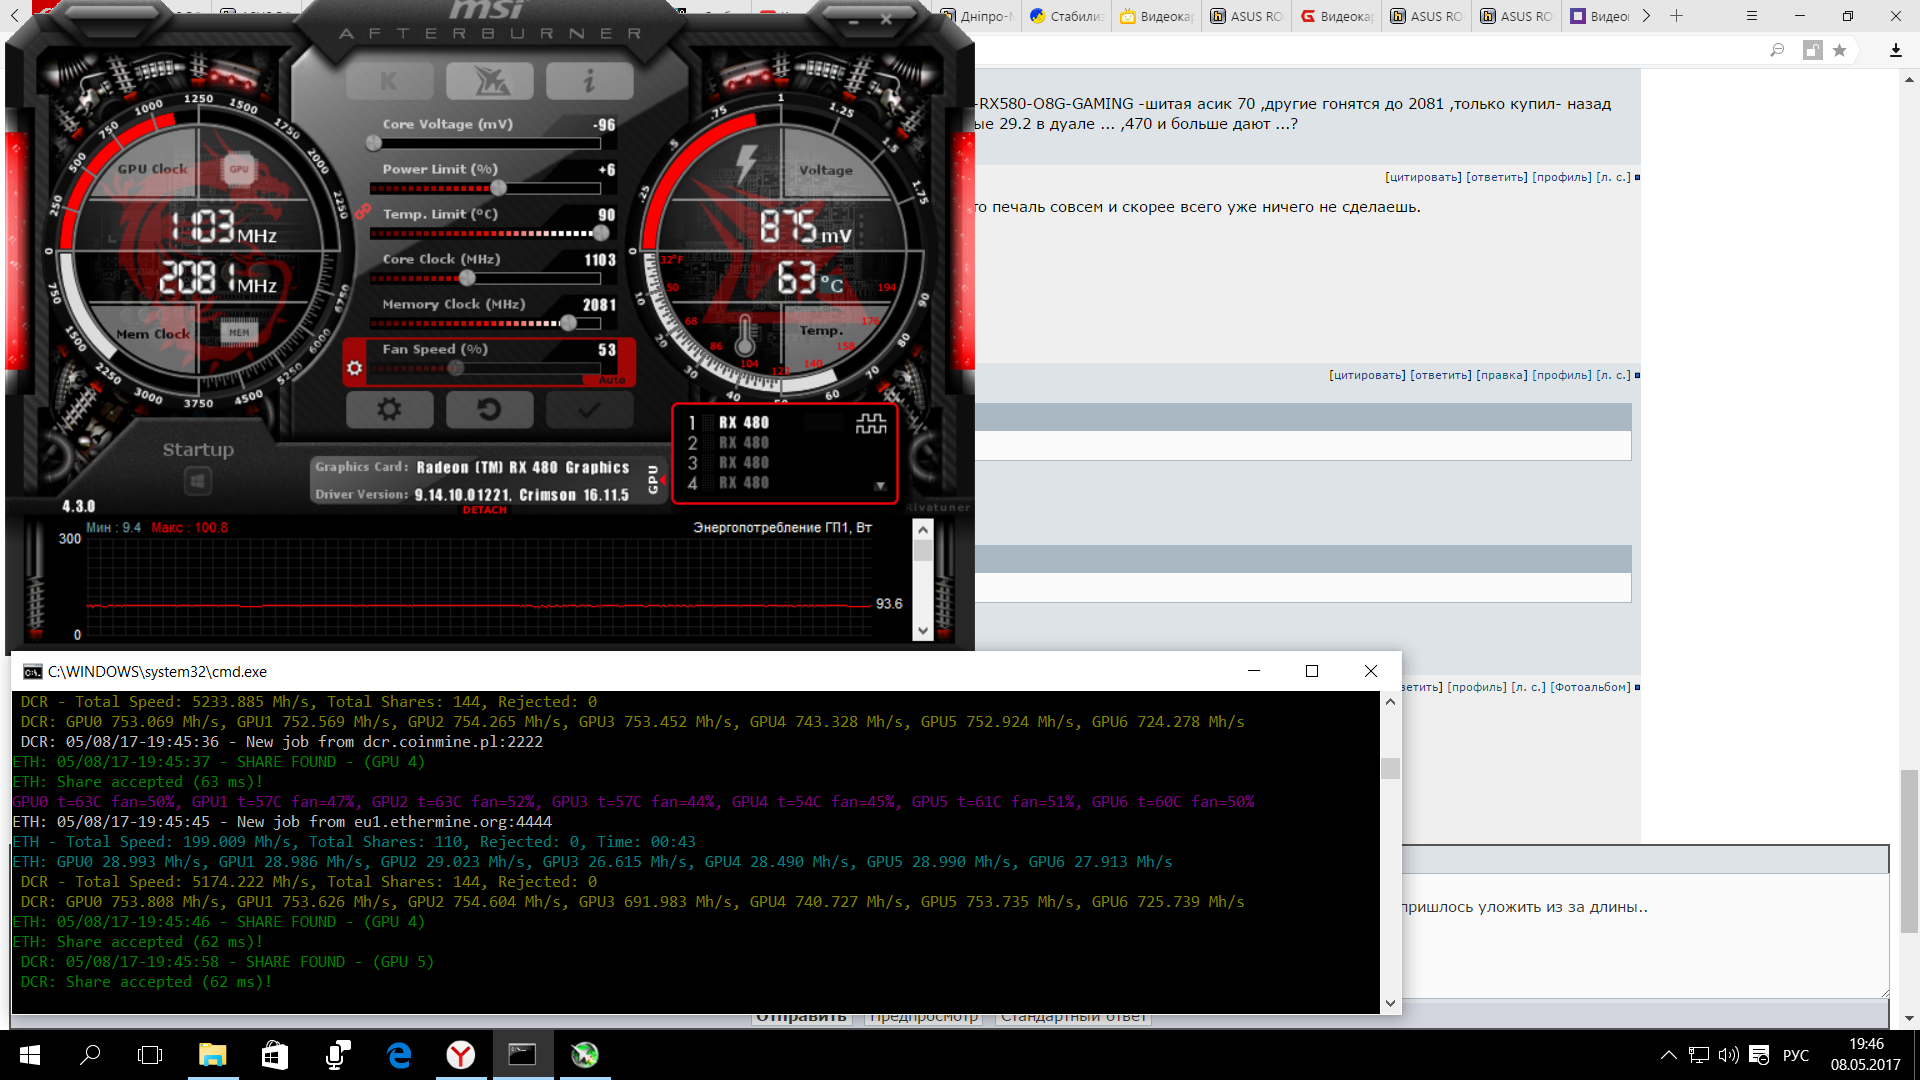Open fan speed settings gear icon
The width and height of the screenshot is (1920, 1080).
click(x=354, y=368)
